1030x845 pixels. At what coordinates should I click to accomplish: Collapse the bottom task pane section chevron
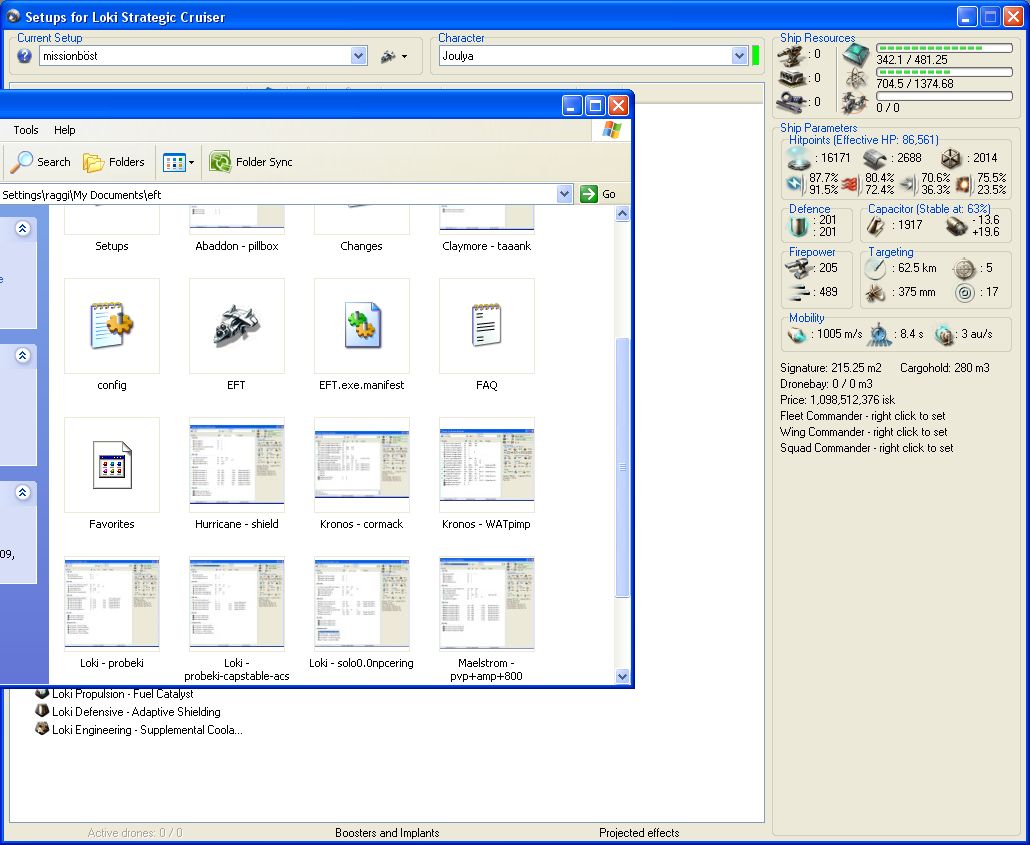coord(22,492)
